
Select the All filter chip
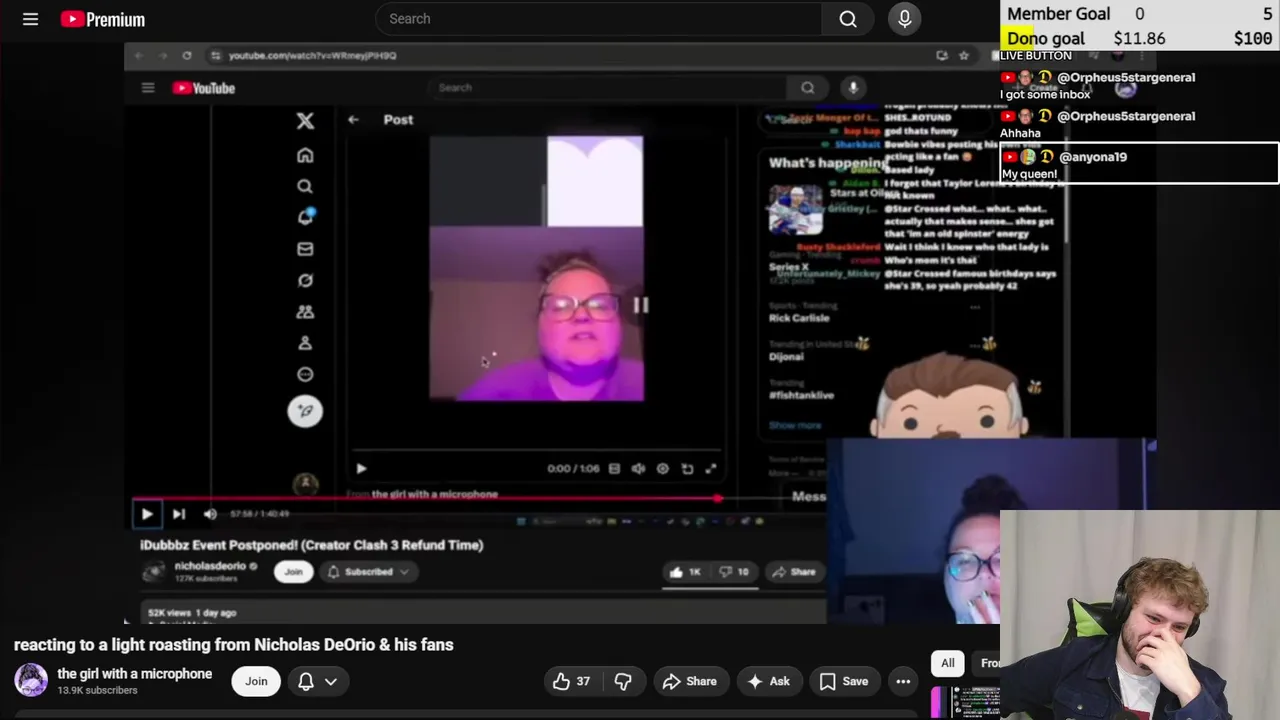pyautogui.click(x=947, y=663)
